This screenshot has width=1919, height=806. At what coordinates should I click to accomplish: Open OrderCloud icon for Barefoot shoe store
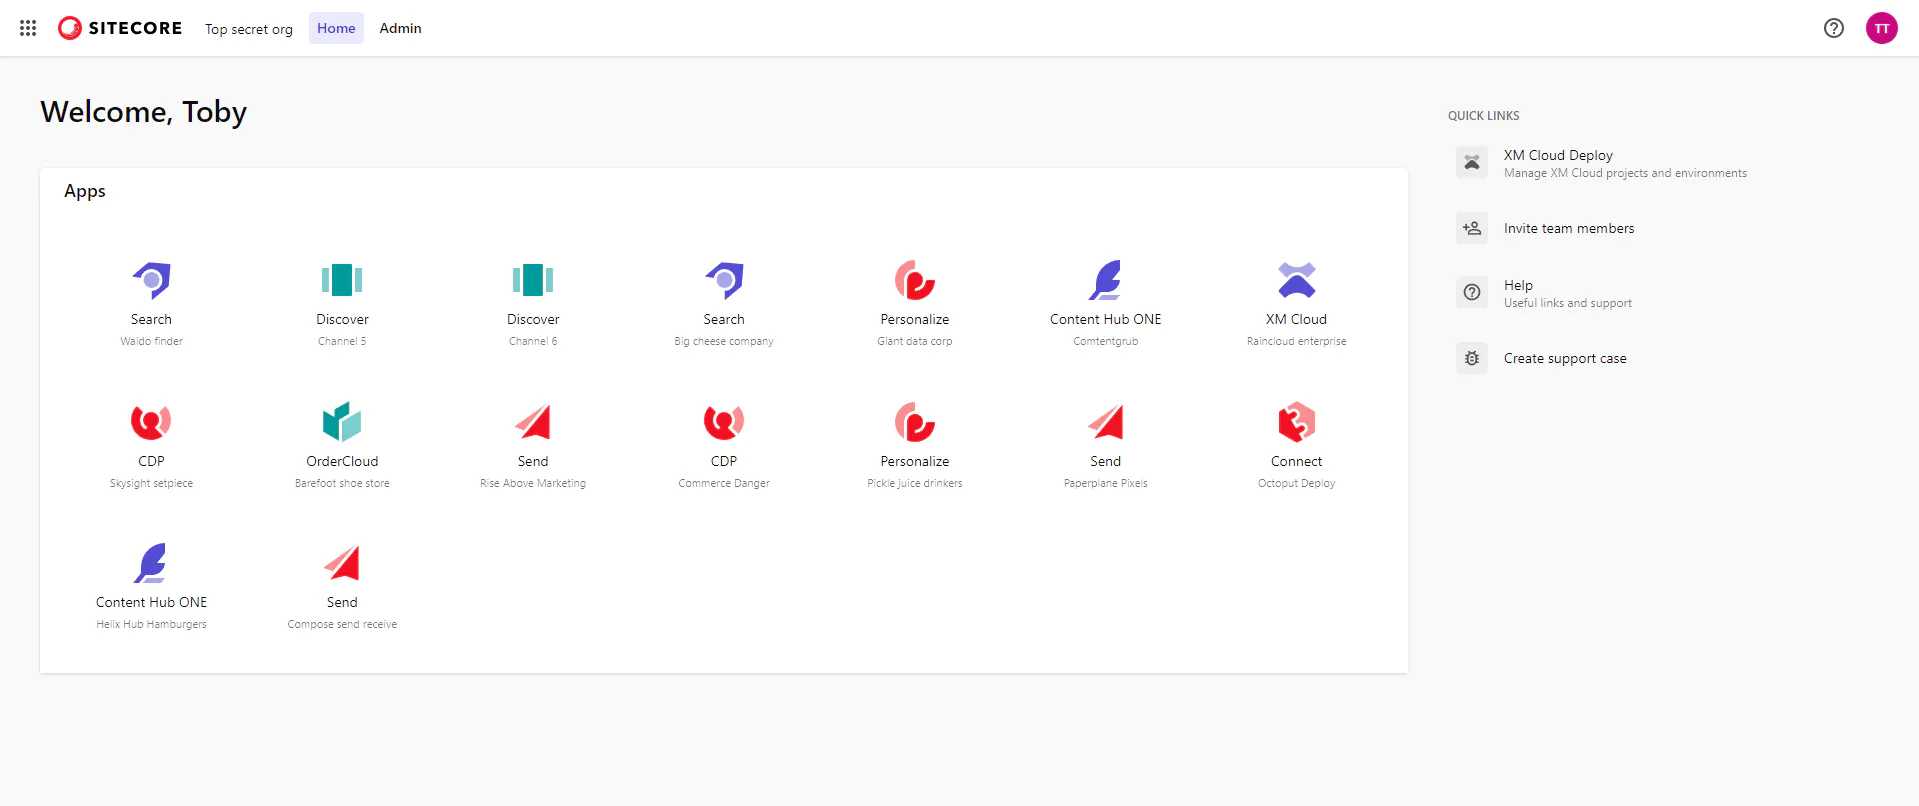(342, 422)
